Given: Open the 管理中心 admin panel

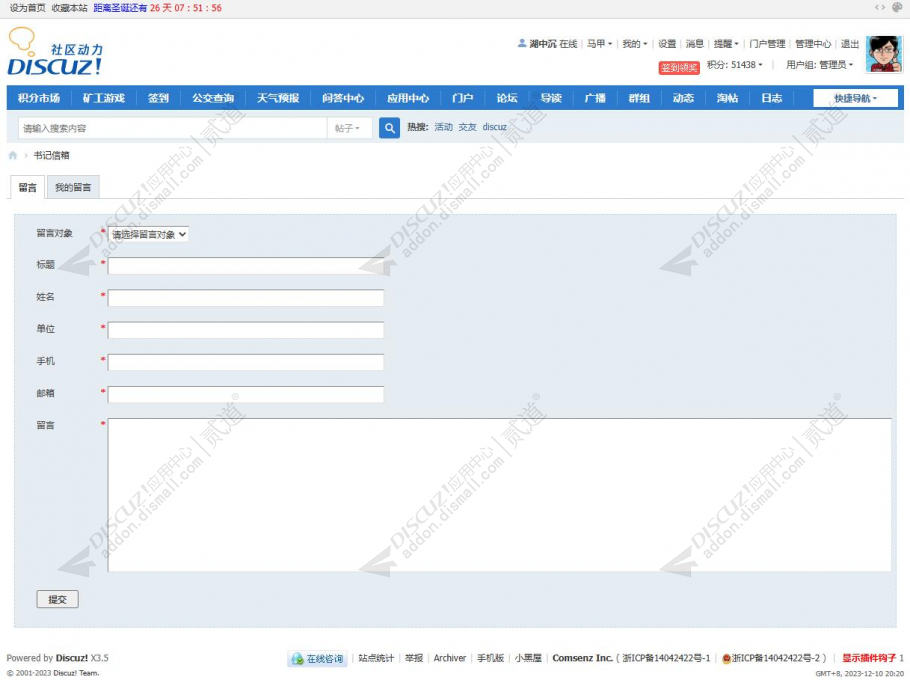Looking at the screenshot, I should [816, 43].
